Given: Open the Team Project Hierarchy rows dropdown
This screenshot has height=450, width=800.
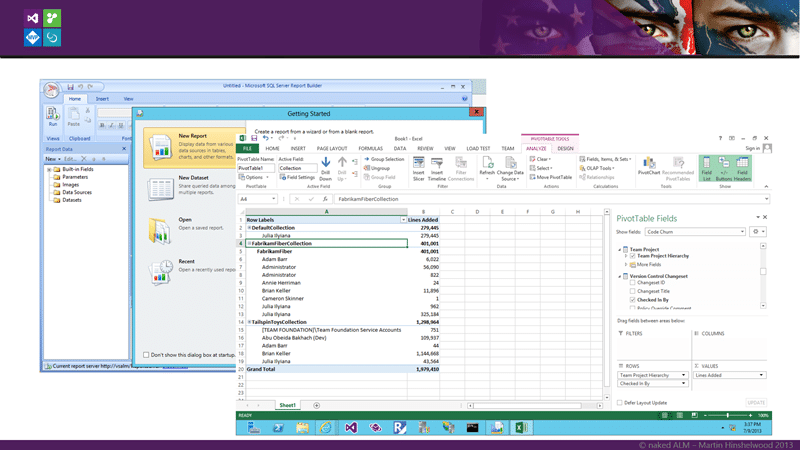Looking at the screenshot, I should [x=683, y=375].
